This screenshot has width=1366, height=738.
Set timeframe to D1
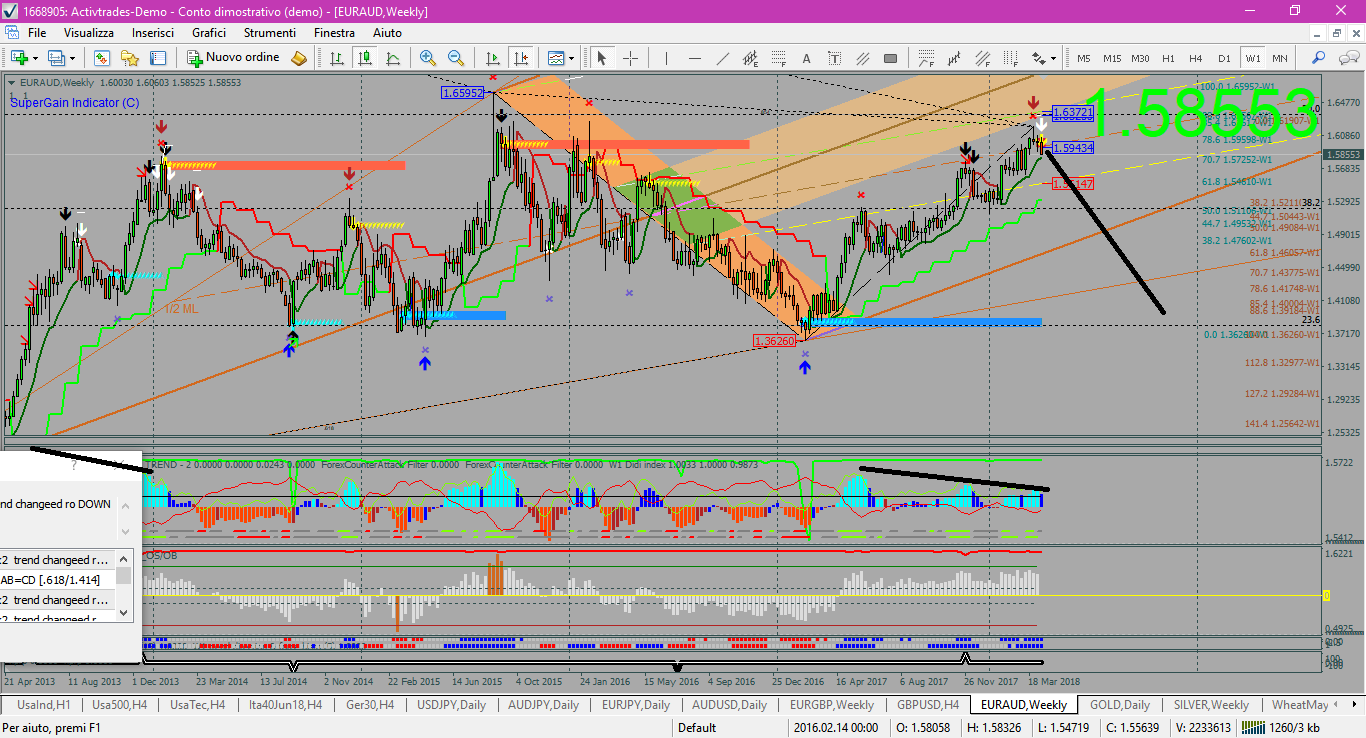1223,58
